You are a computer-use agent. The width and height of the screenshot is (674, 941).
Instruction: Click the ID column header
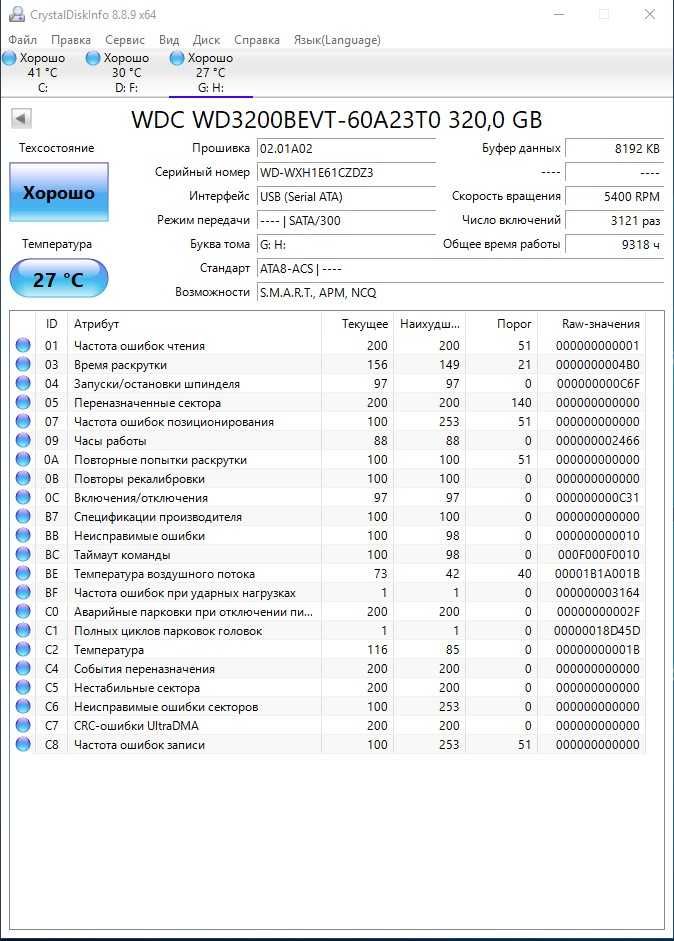pyautogui.click(x=52, y=324)
